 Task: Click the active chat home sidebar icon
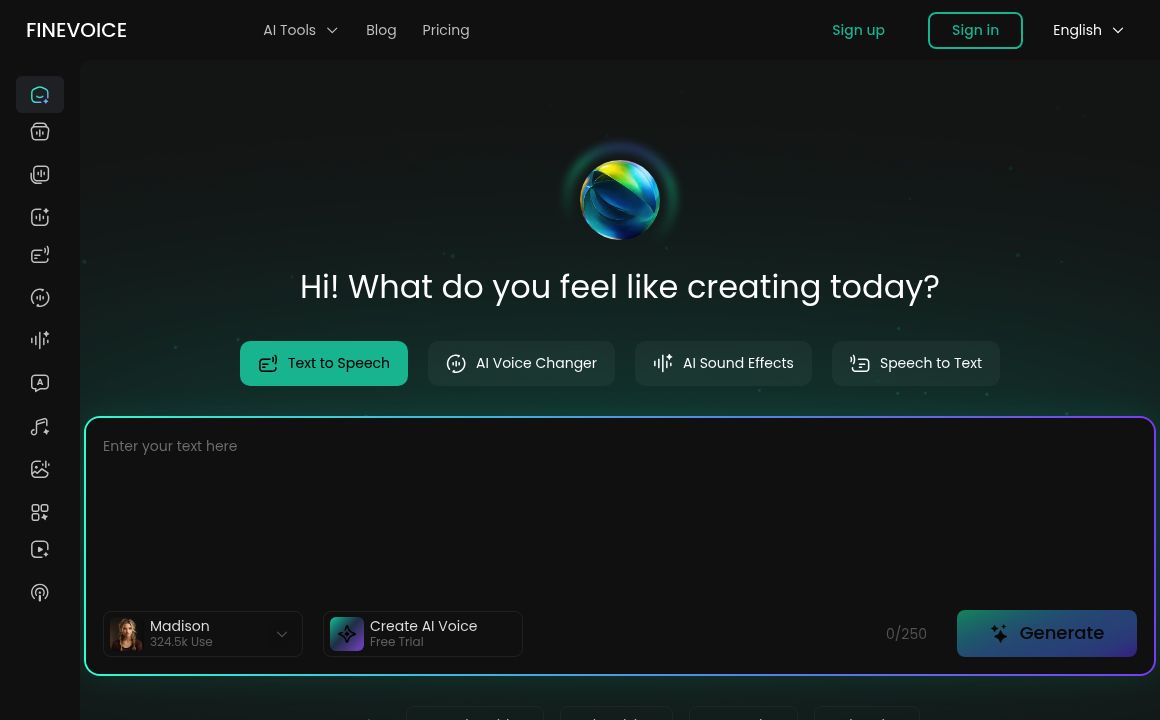[x=40, y=95]
